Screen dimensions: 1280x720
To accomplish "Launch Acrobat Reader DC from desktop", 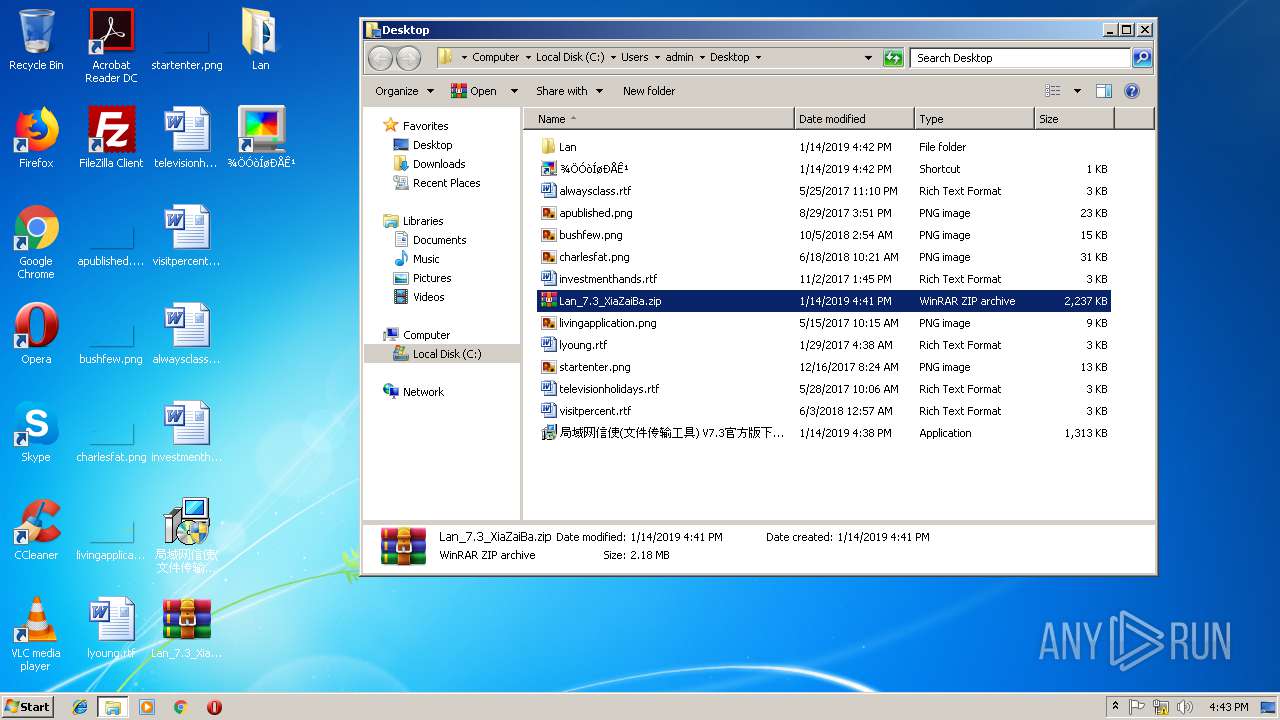I will click(x=111, y=46).
